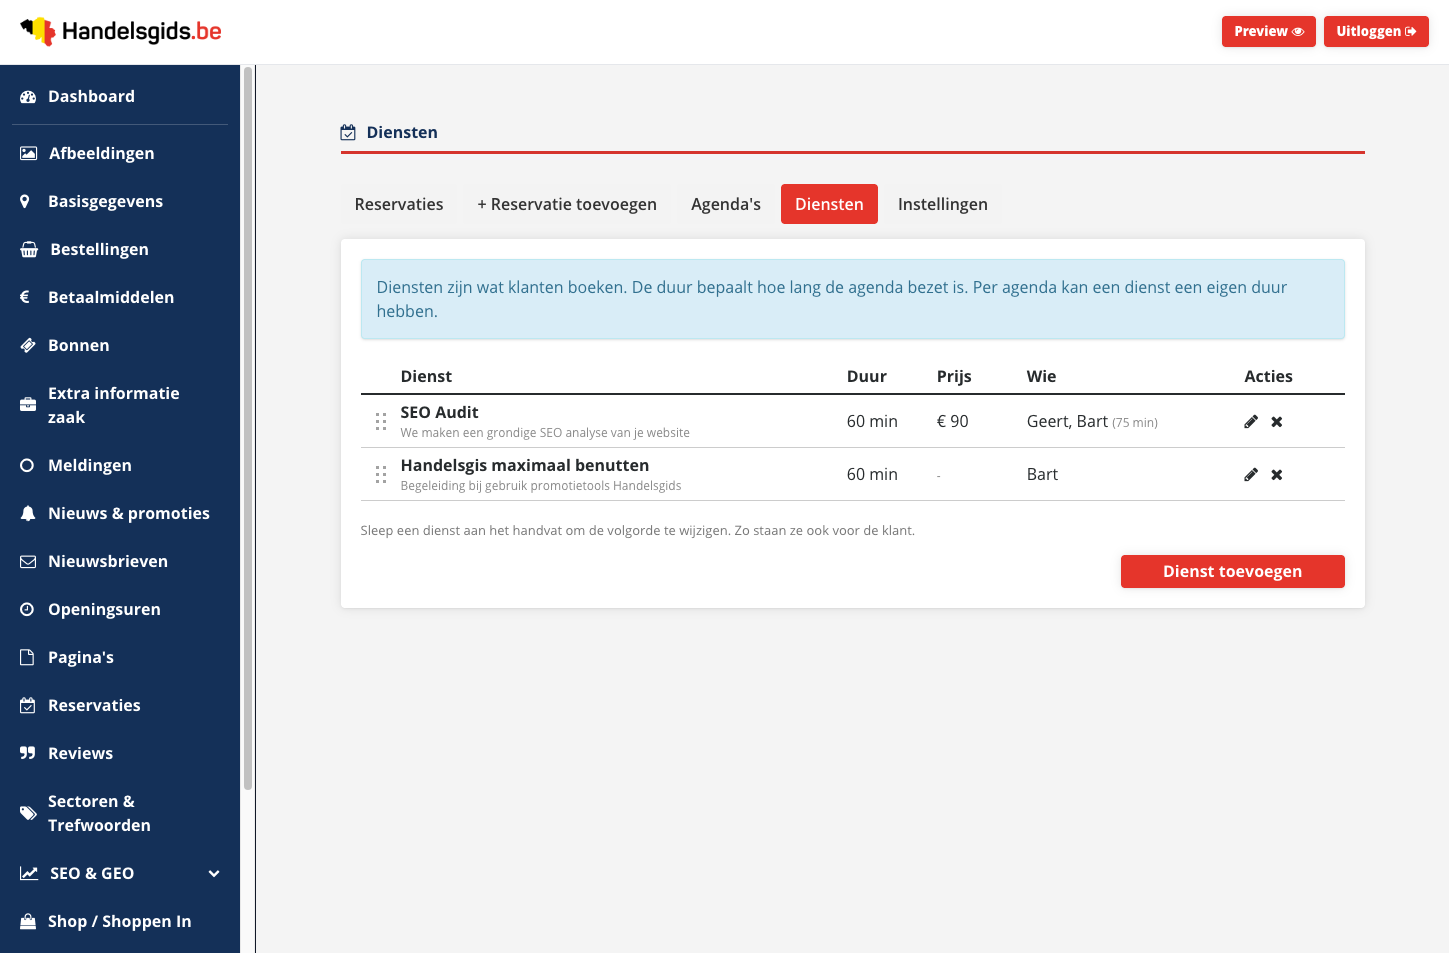Click the Duur column header
The height and width of the screenshot is (953, 1449).
point(867,377)
